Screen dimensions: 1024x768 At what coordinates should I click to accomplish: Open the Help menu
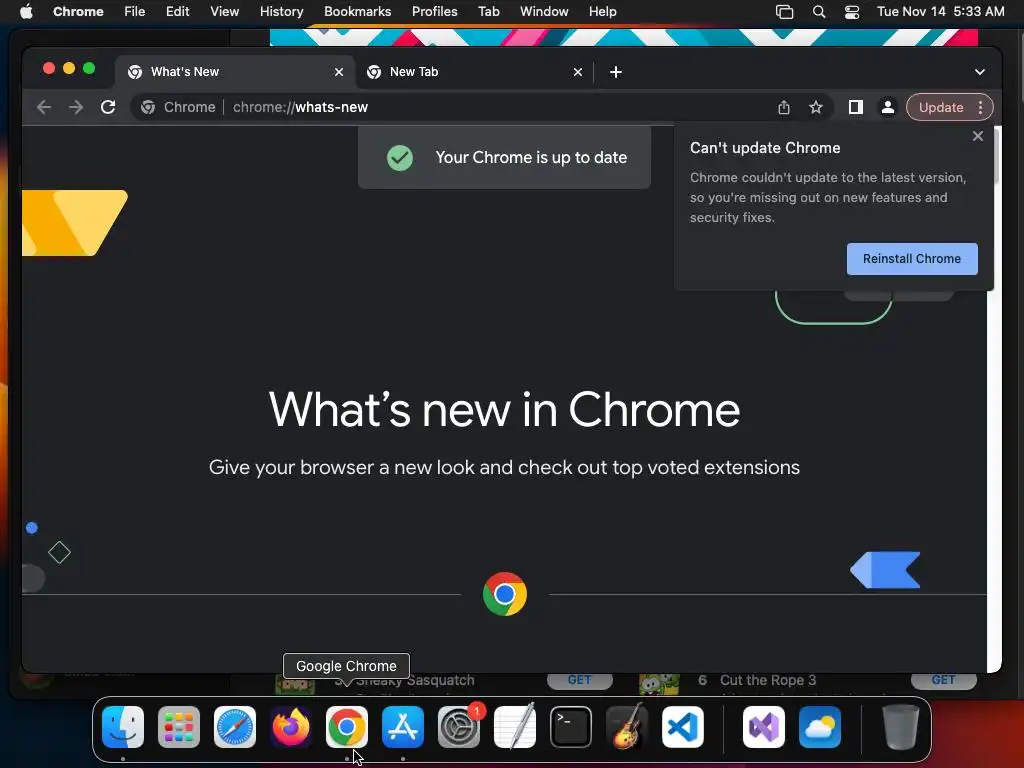[x=602, y=12]
